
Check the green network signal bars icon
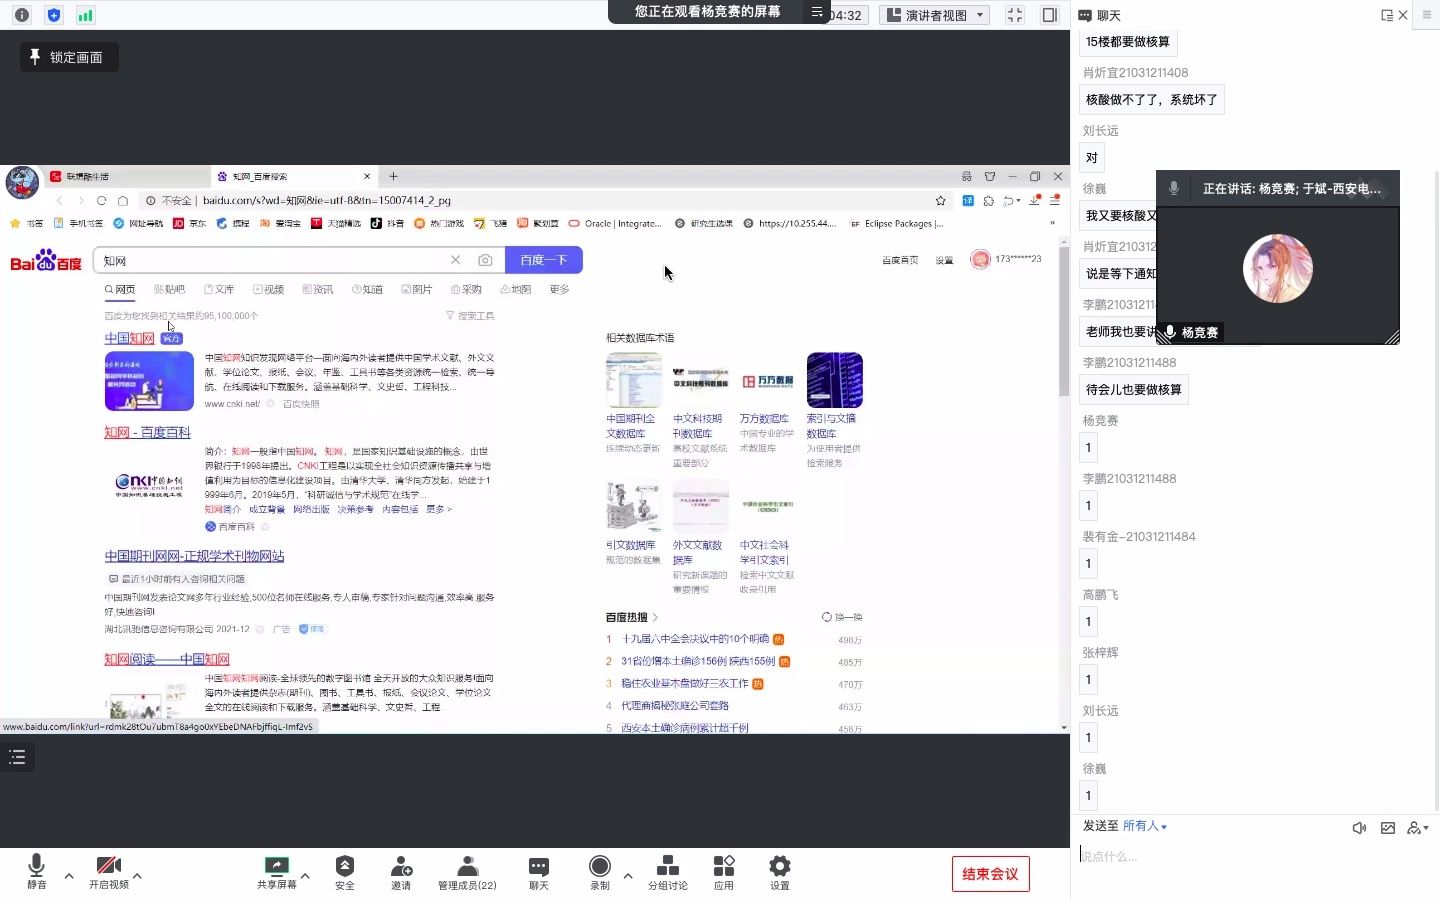(x=86, y=15)
